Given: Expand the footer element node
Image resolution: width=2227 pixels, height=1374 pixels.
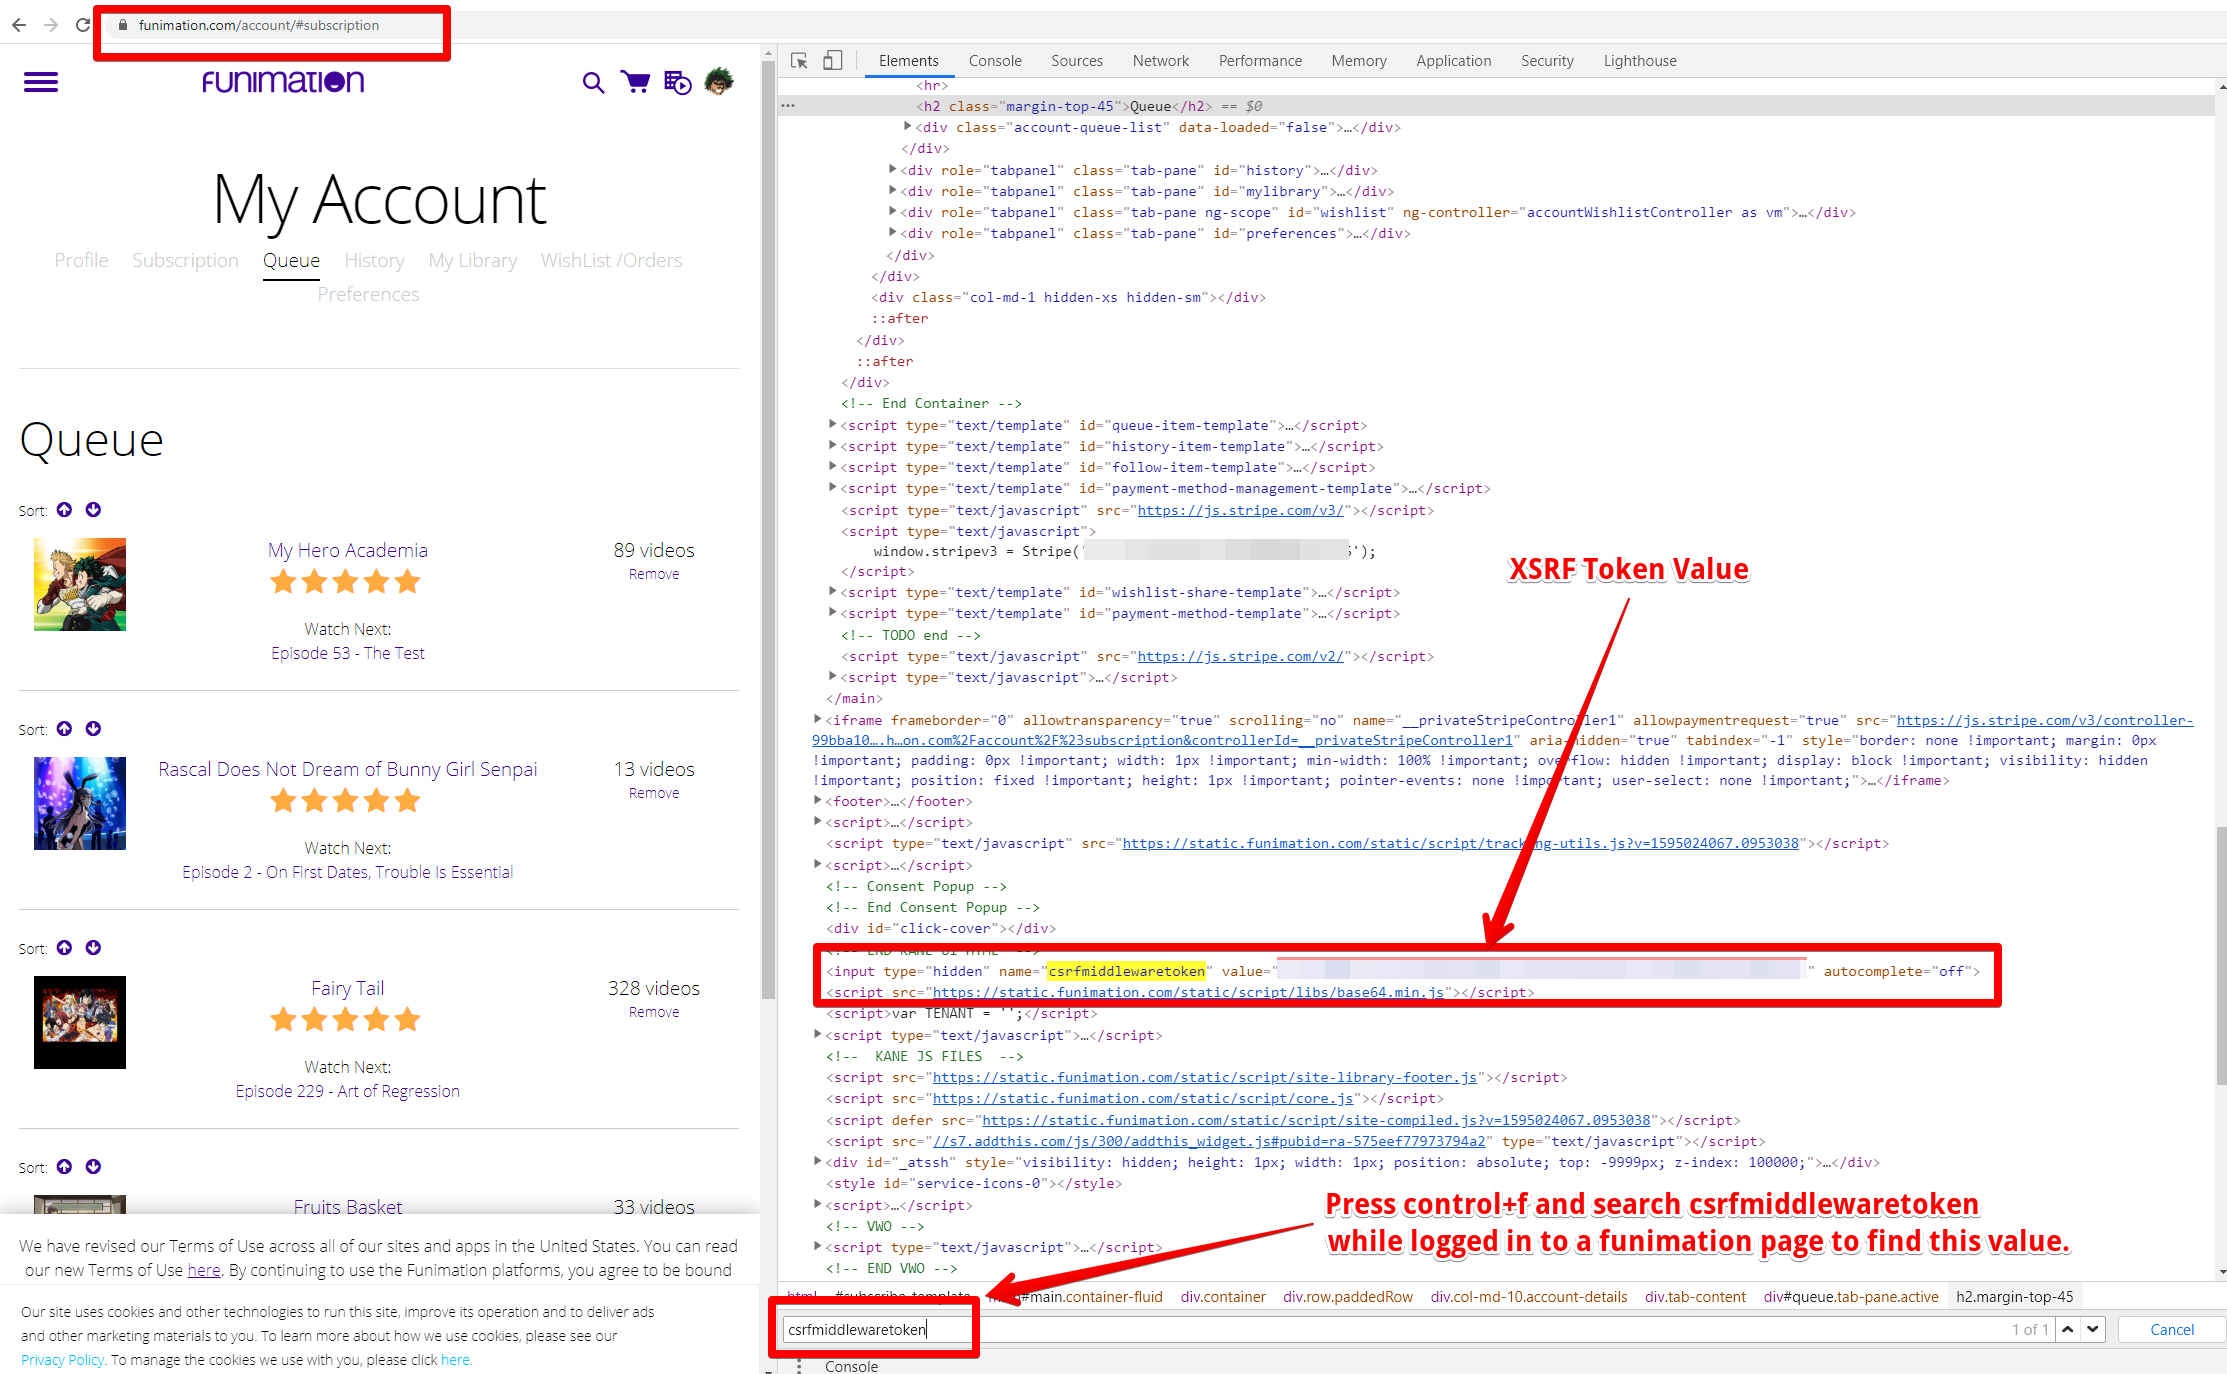Looking at the screenshot, I should click(818, 801).
